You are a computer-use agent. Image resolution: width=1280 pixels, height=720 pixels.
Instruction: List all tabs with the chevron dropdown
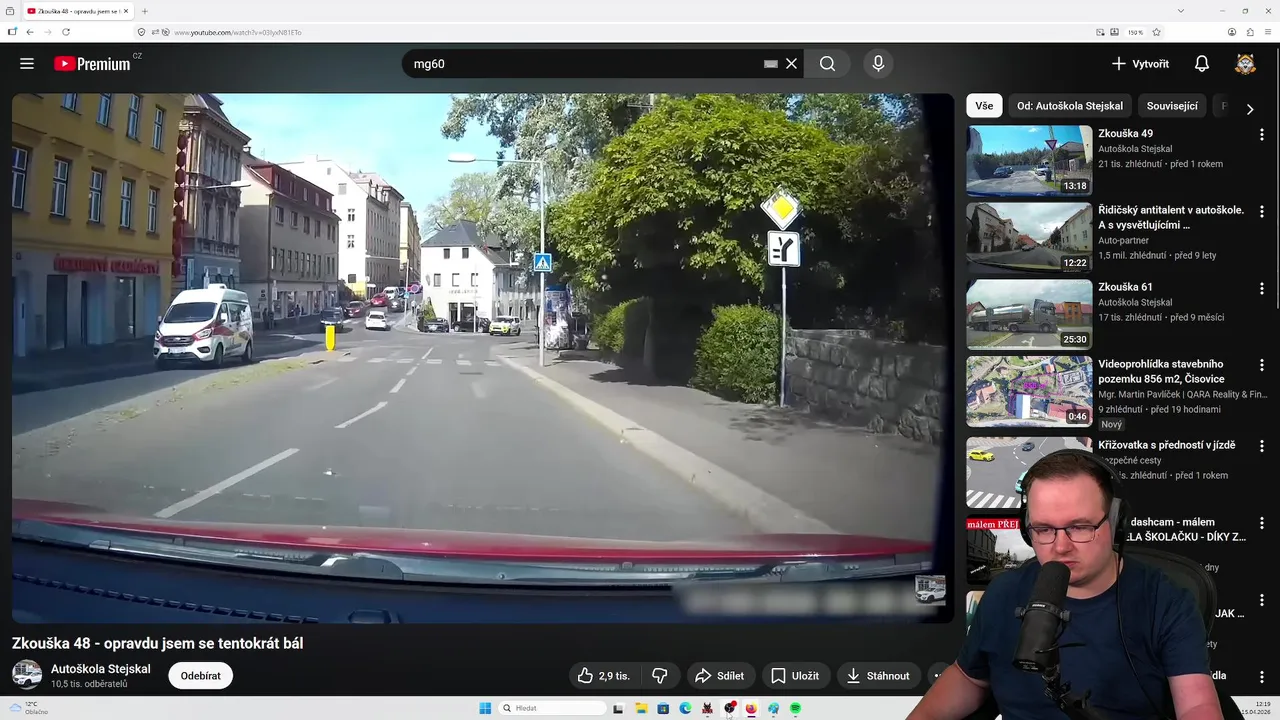point(1181,11)
